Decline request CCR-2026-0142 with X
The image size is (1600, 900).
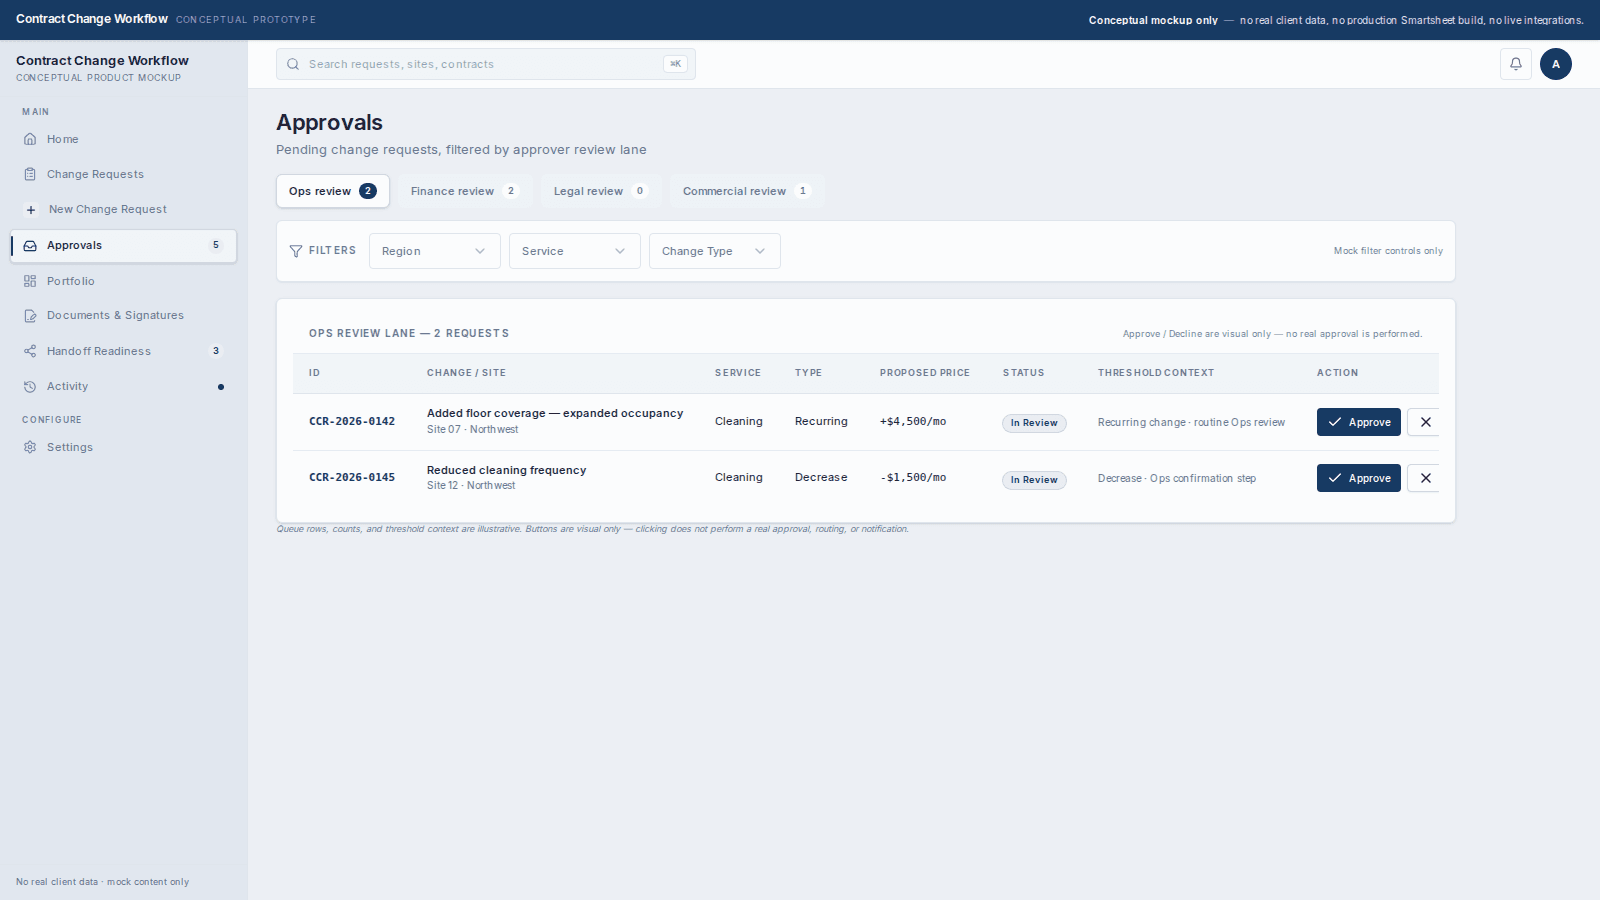(x=1425, y=422)
